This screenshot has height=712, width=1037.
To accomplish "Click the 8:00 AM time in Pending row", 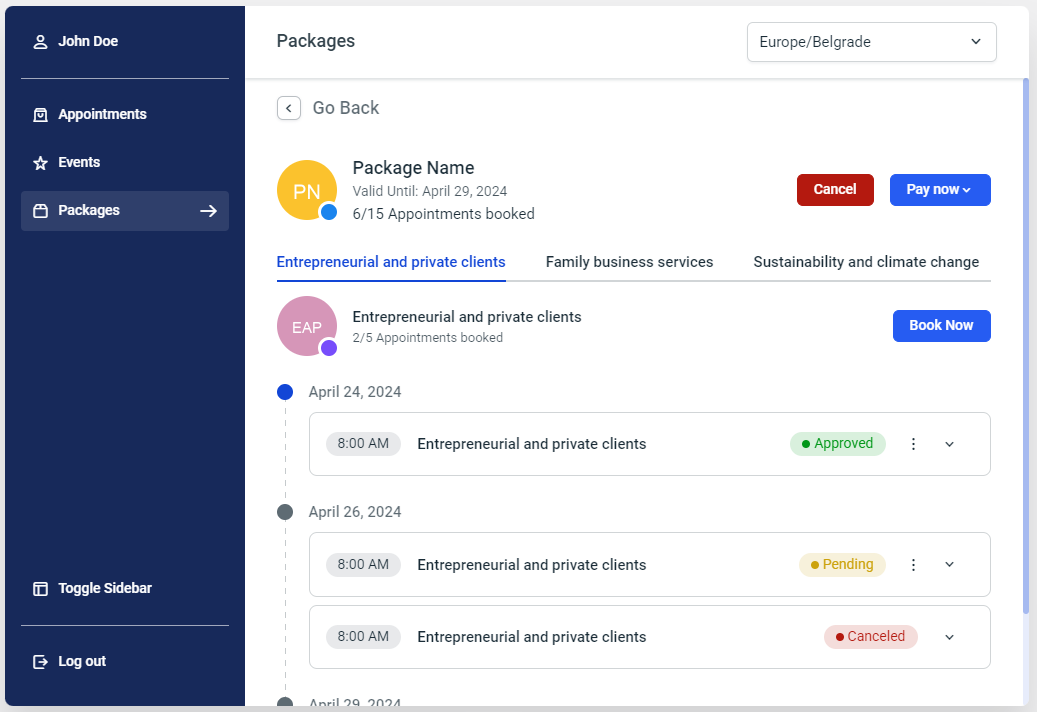I will click(363, 565).
